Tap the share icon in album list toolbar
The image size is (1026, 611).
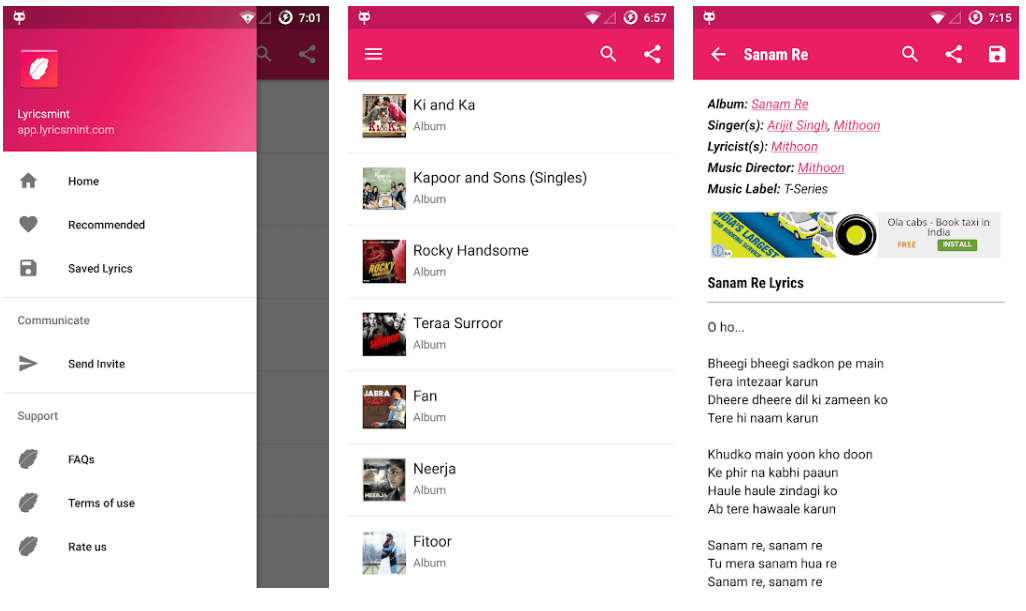652,55
